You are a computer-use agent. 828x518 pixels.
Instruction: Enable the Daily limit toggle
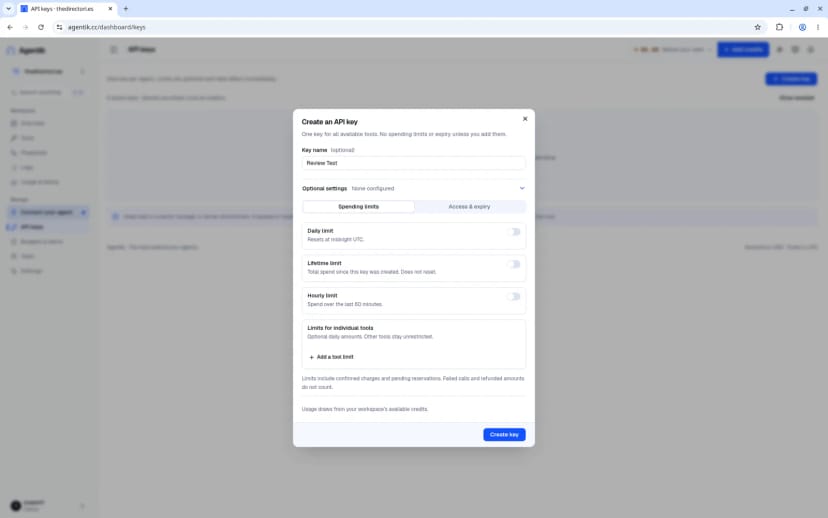(514, 232)
